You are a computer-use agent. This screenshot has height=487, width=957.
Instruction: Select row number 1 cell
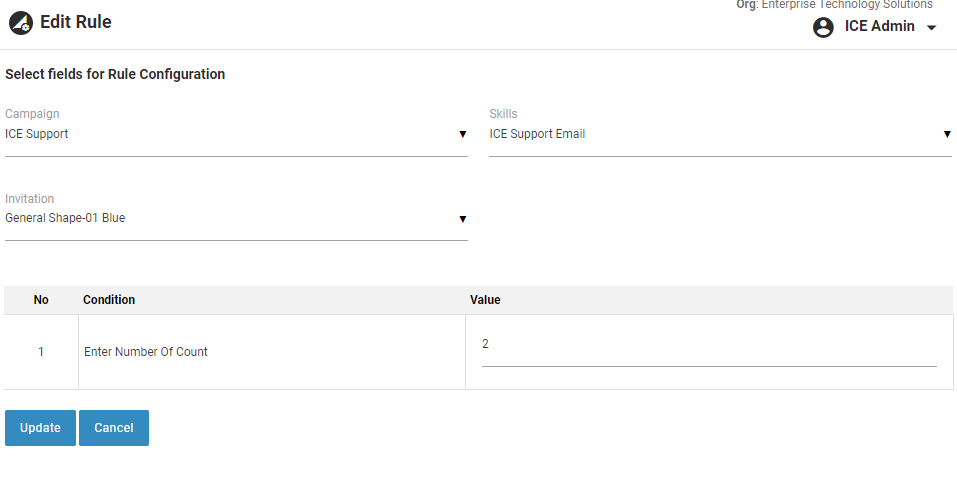41,352
